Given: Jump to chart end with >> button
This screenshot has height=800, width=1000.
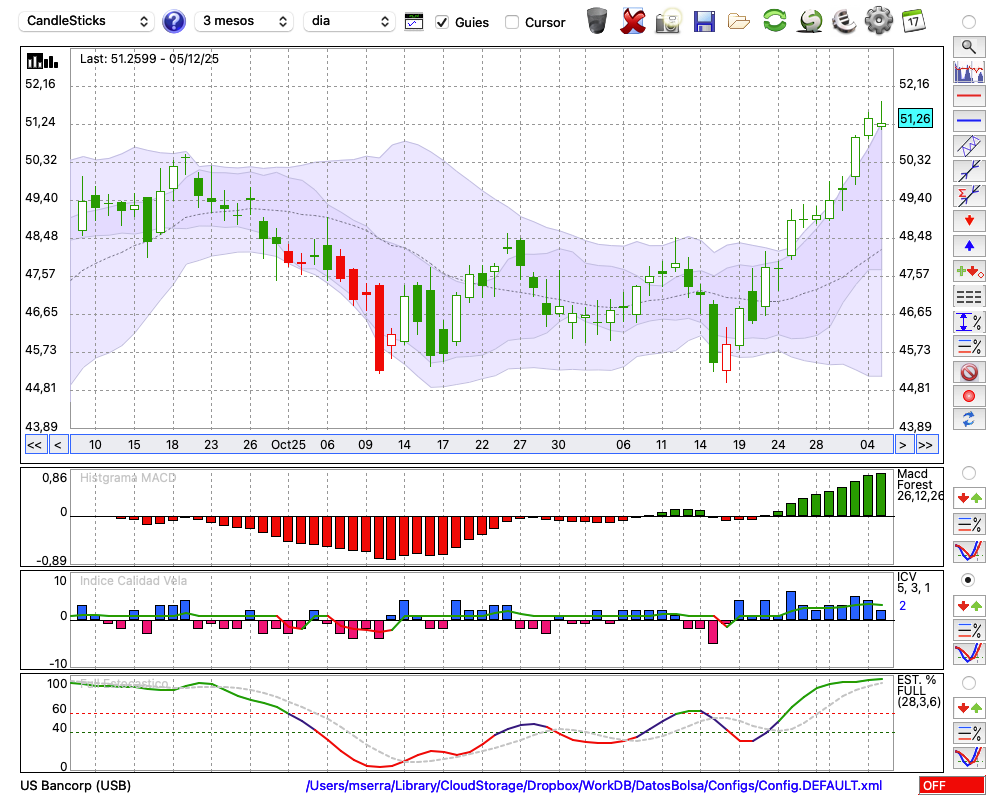Looking at the screenshot, I should click(926, 445).
